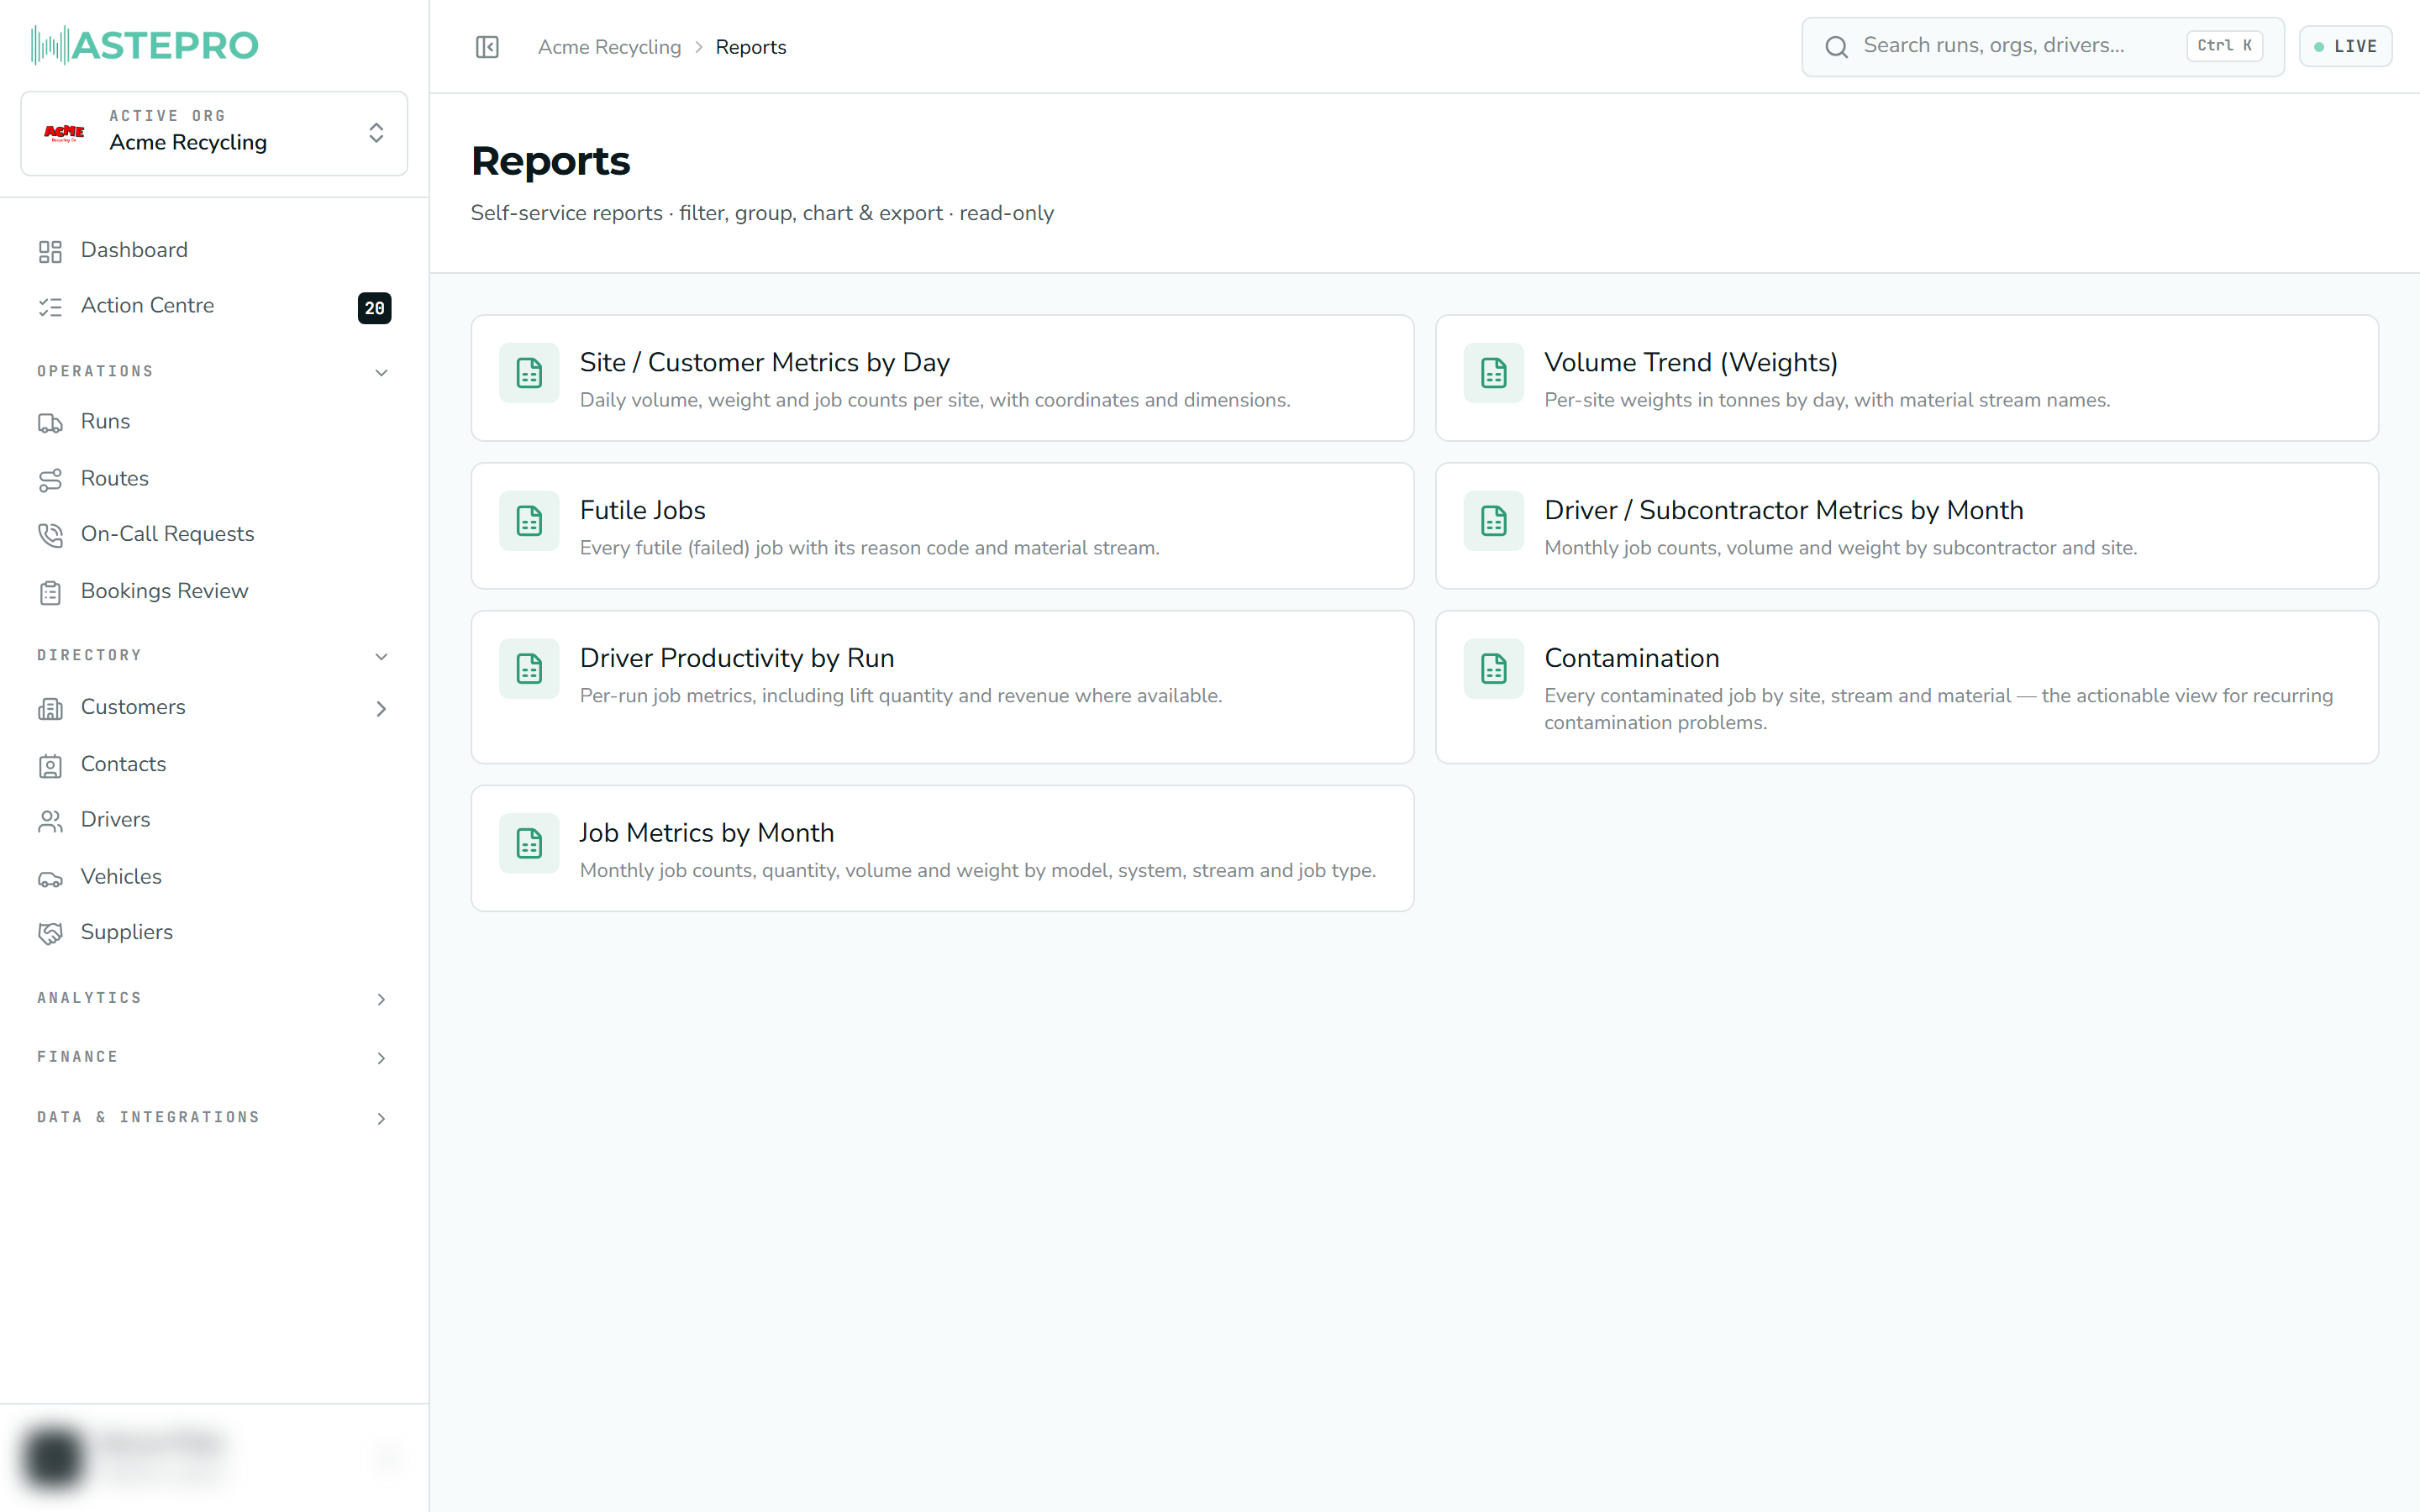Open Routes menu item
2420x1512 pixels.
(x=214, y=479)
